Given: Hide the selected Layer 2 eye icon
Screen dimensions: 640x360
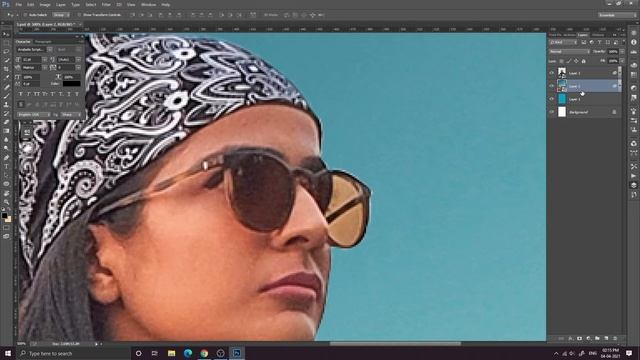Looking at the screenshot, I should point(552,86).
